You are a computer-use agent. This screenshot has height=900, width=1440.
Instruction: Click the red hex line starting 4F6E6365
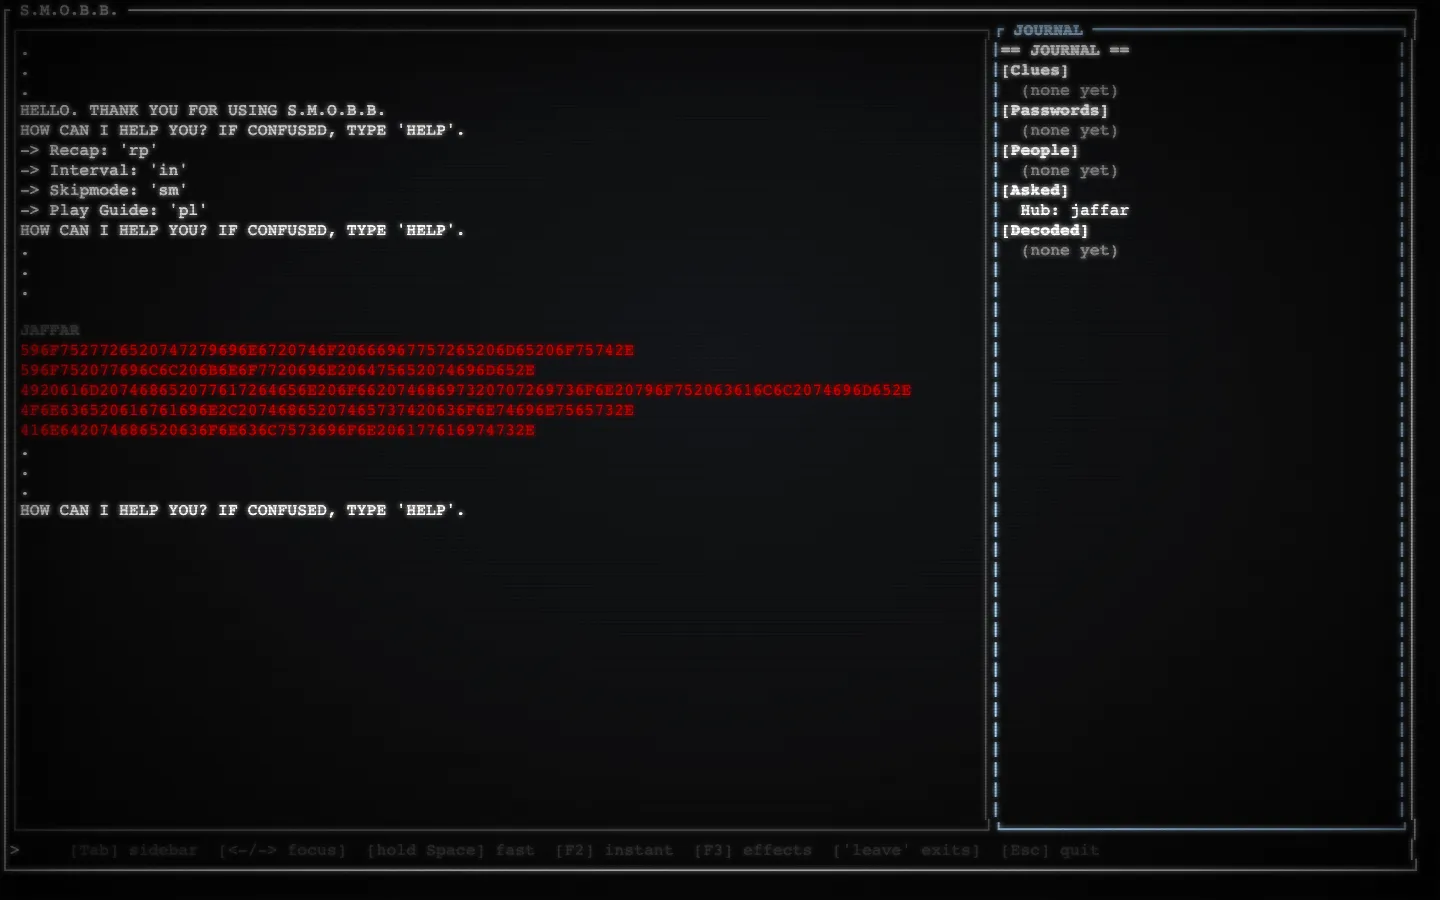[327, 410]
